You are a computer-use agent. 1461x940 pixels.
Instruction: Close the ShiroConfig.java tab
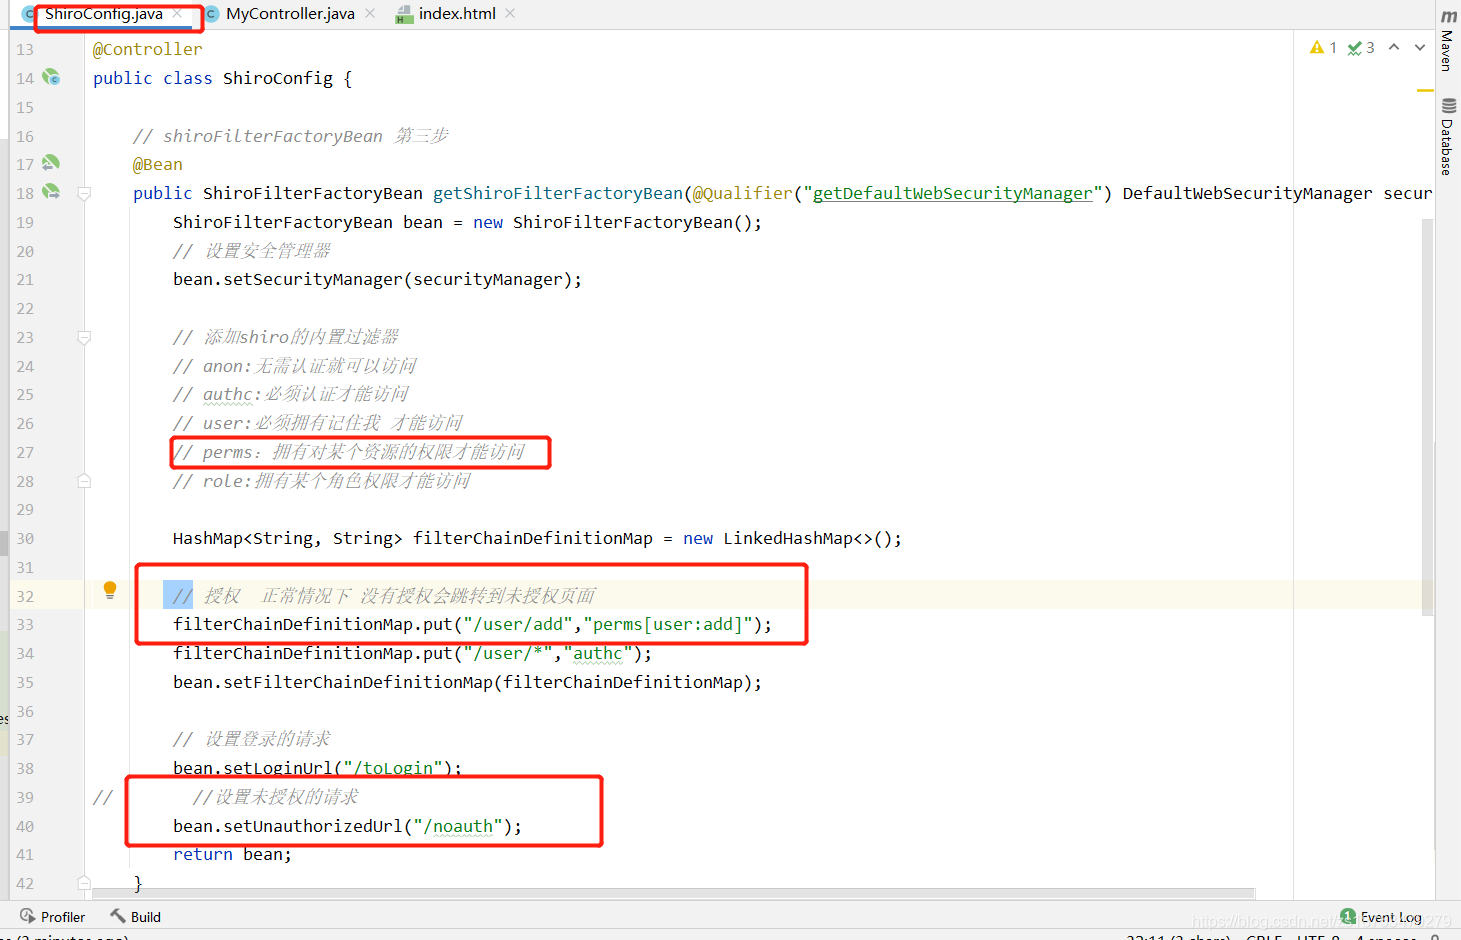click(x=177, y=14)
